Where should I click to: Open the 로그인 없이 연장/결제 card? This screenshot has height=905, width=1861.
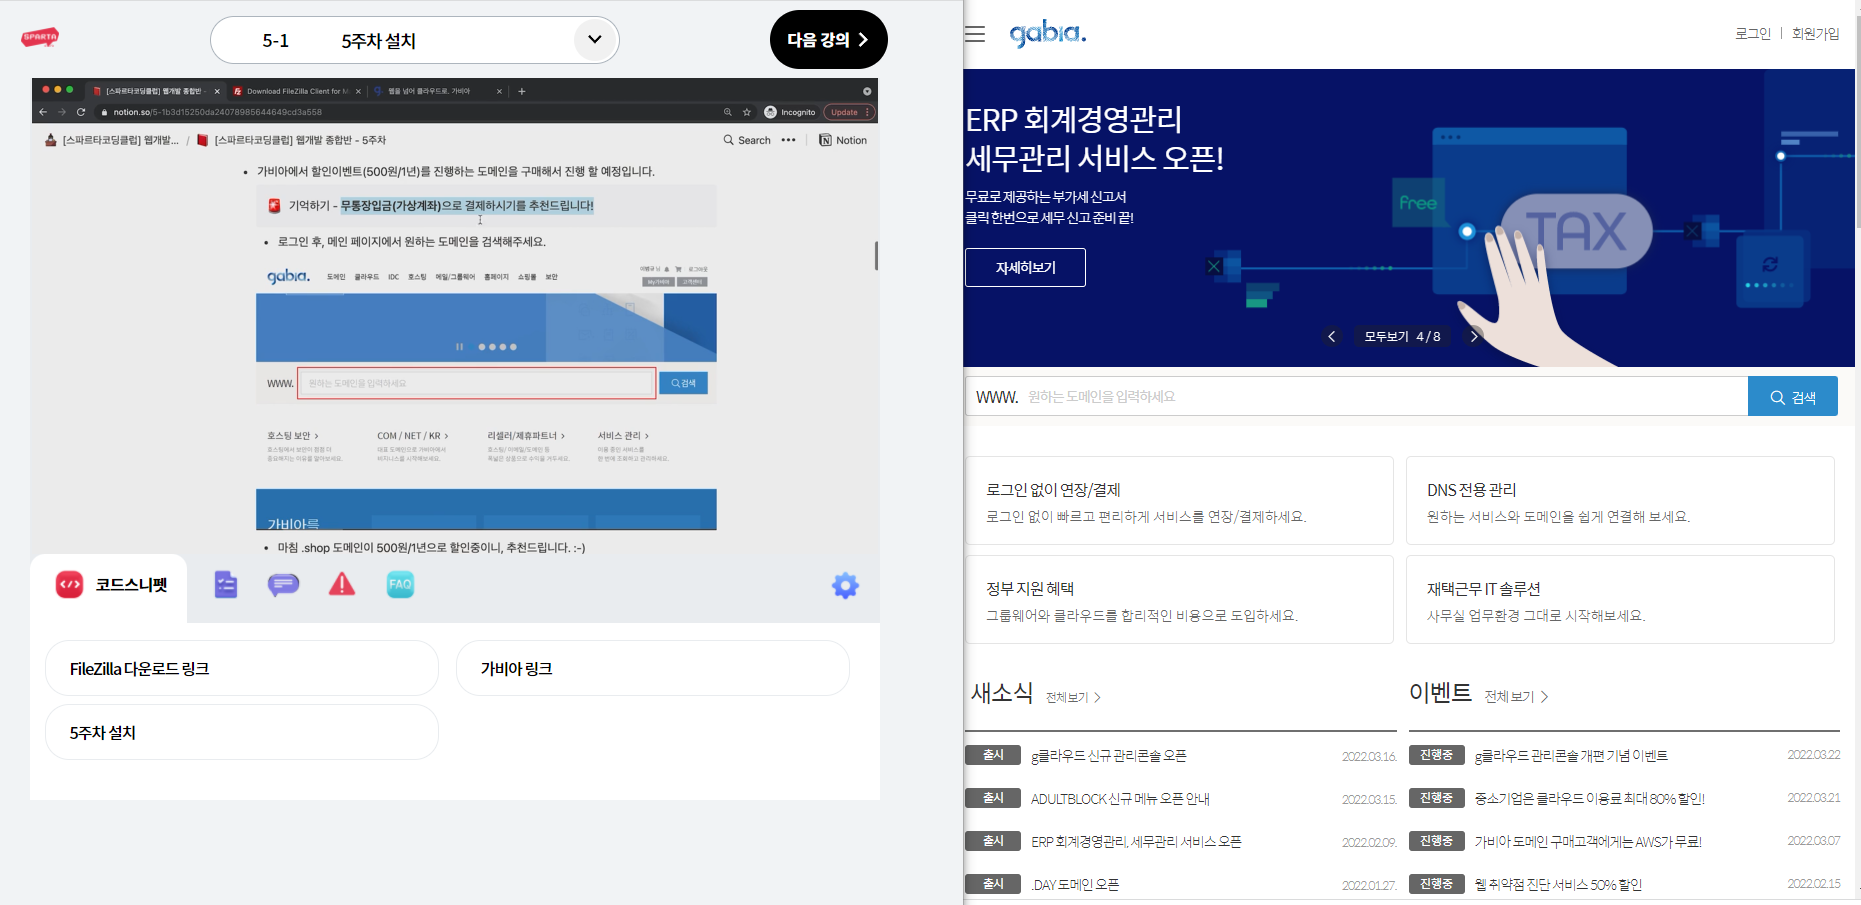pos(1180,501)
